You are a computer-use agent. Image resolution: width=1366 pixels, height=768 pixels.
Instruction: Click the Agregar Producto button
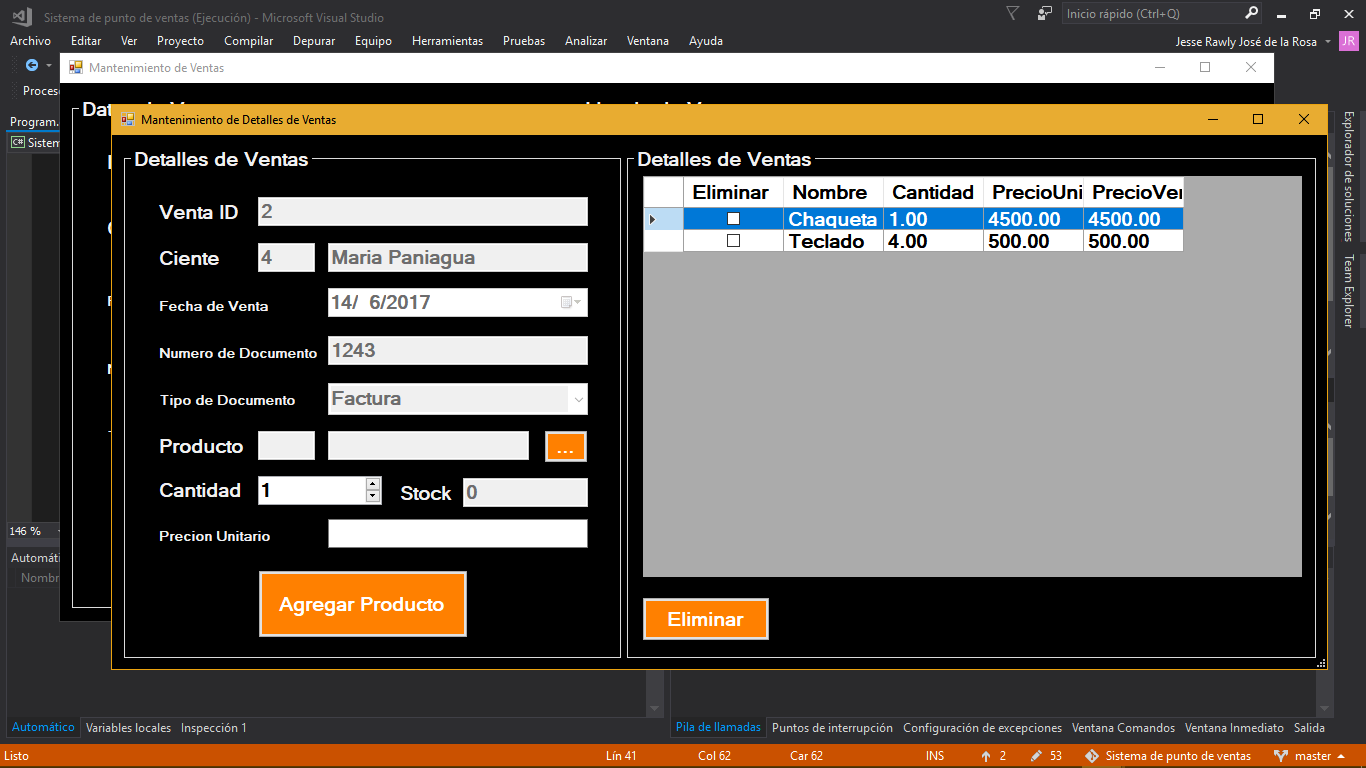pyautogui.click(x=362, y=604)
